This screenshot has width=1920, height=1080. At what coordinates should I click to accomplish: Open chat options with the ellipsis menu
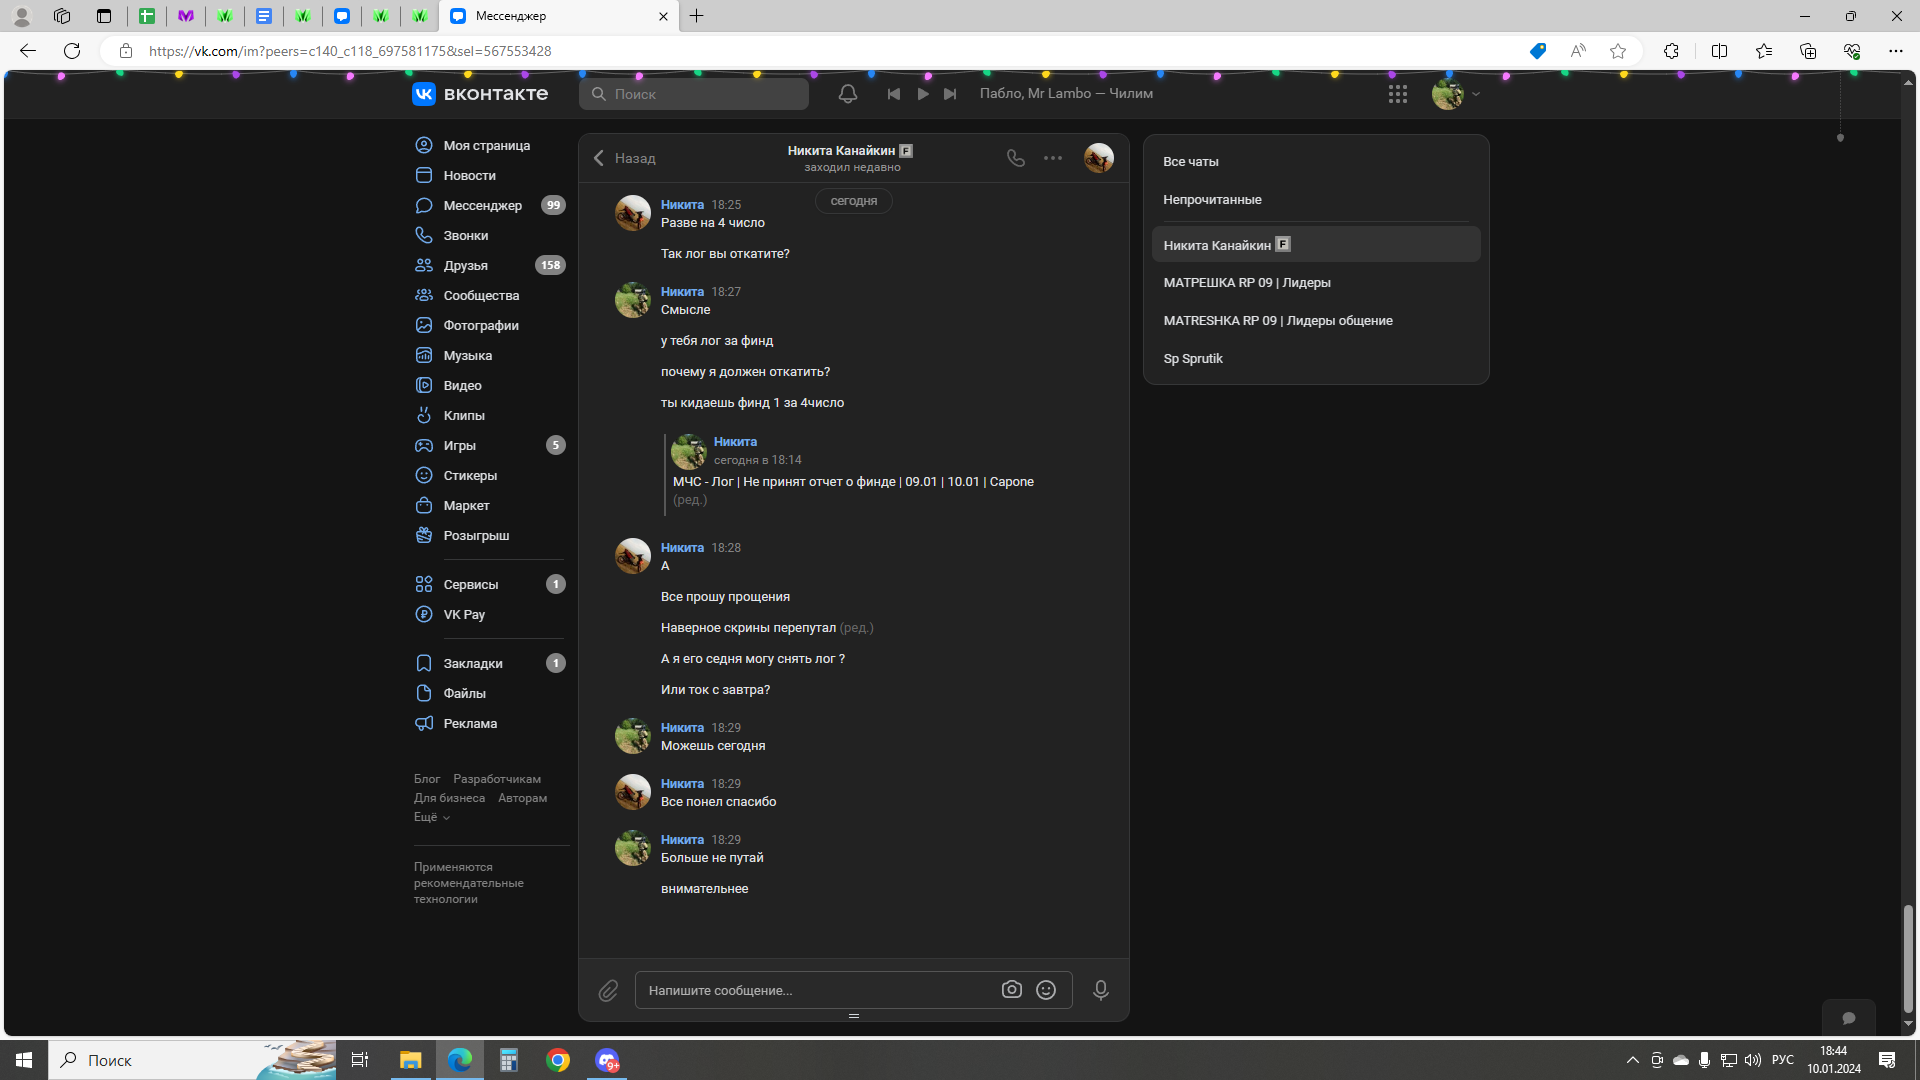tap(1052, 158)
